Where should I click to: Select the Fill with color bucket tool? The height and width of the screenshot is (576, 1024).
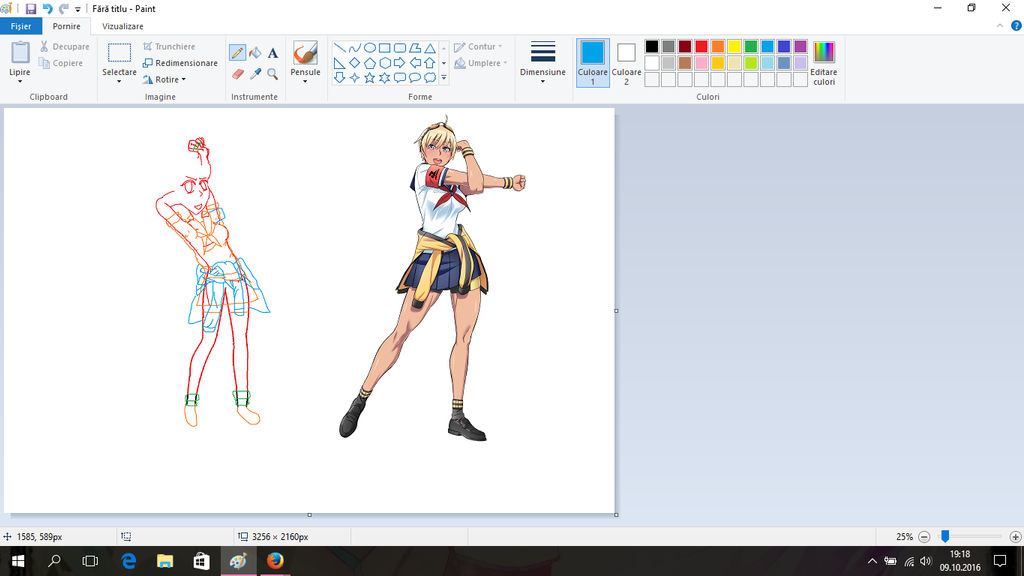(x=255, y=53)
